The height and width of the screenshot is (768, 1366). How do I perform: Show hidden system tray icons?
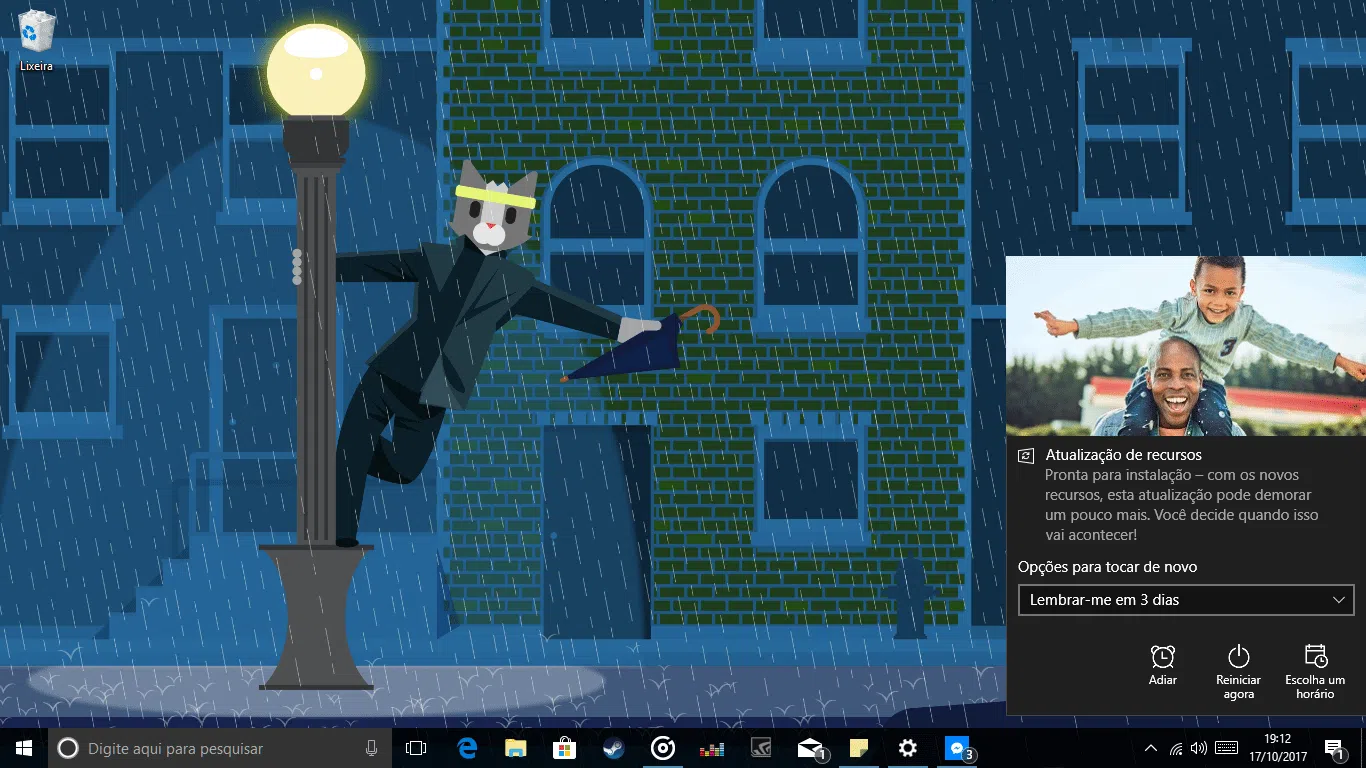[1151, 748]
